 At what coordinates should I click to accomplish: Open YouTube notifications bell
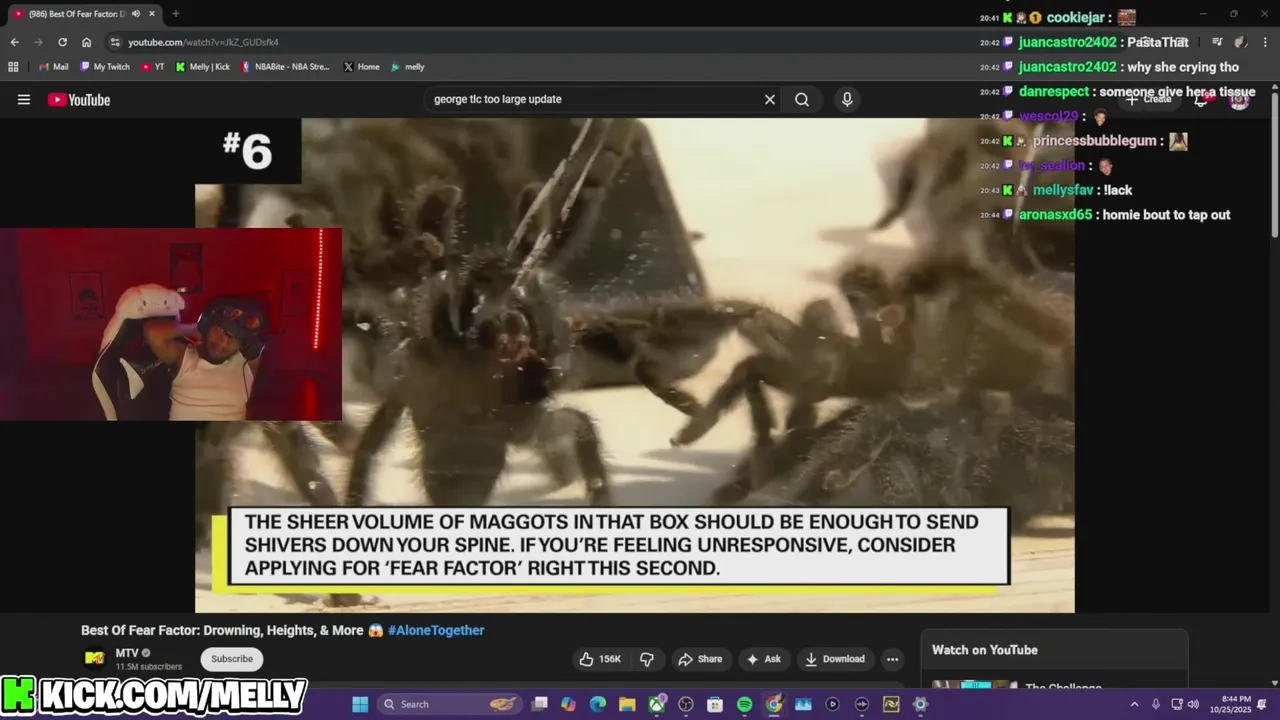coord(1201,99)
